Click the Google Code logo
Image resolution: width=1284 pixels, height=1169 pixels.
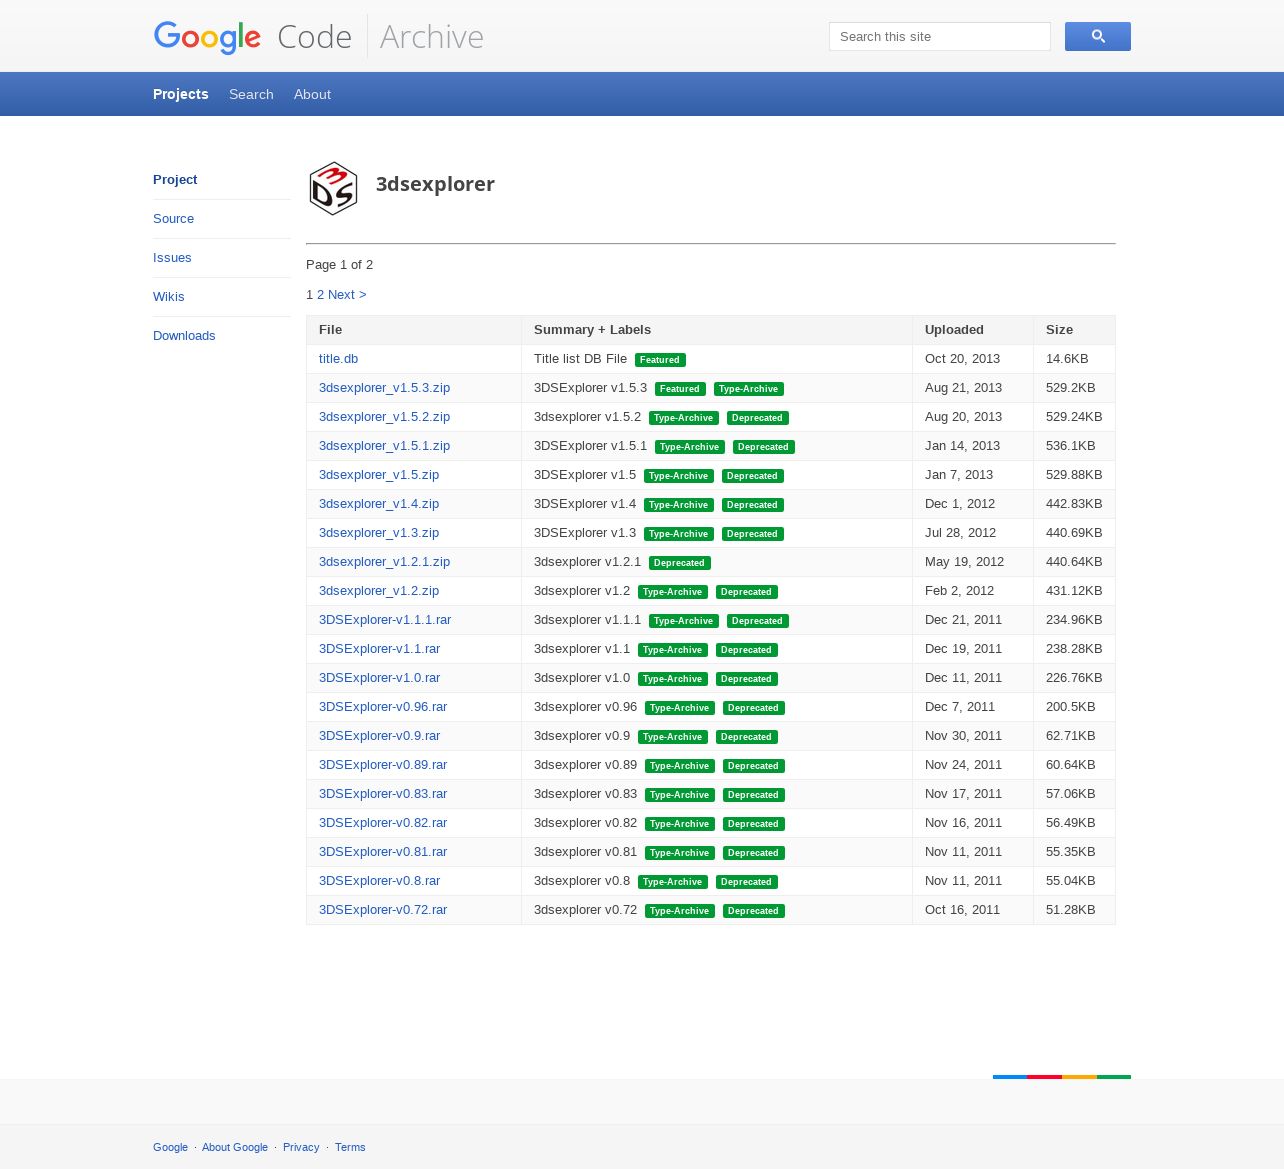click(253, 37)
